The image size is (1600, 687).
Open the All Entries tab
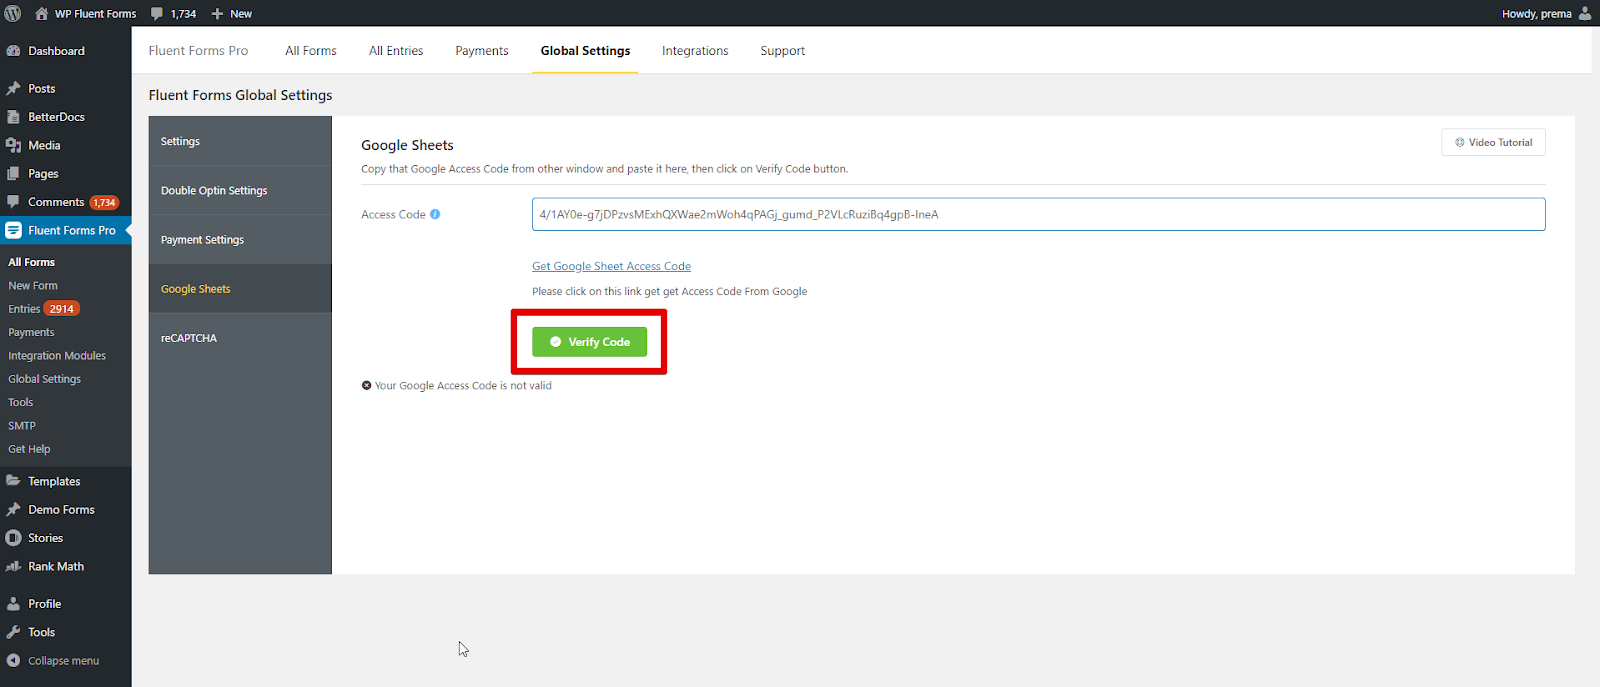point(396,51)
